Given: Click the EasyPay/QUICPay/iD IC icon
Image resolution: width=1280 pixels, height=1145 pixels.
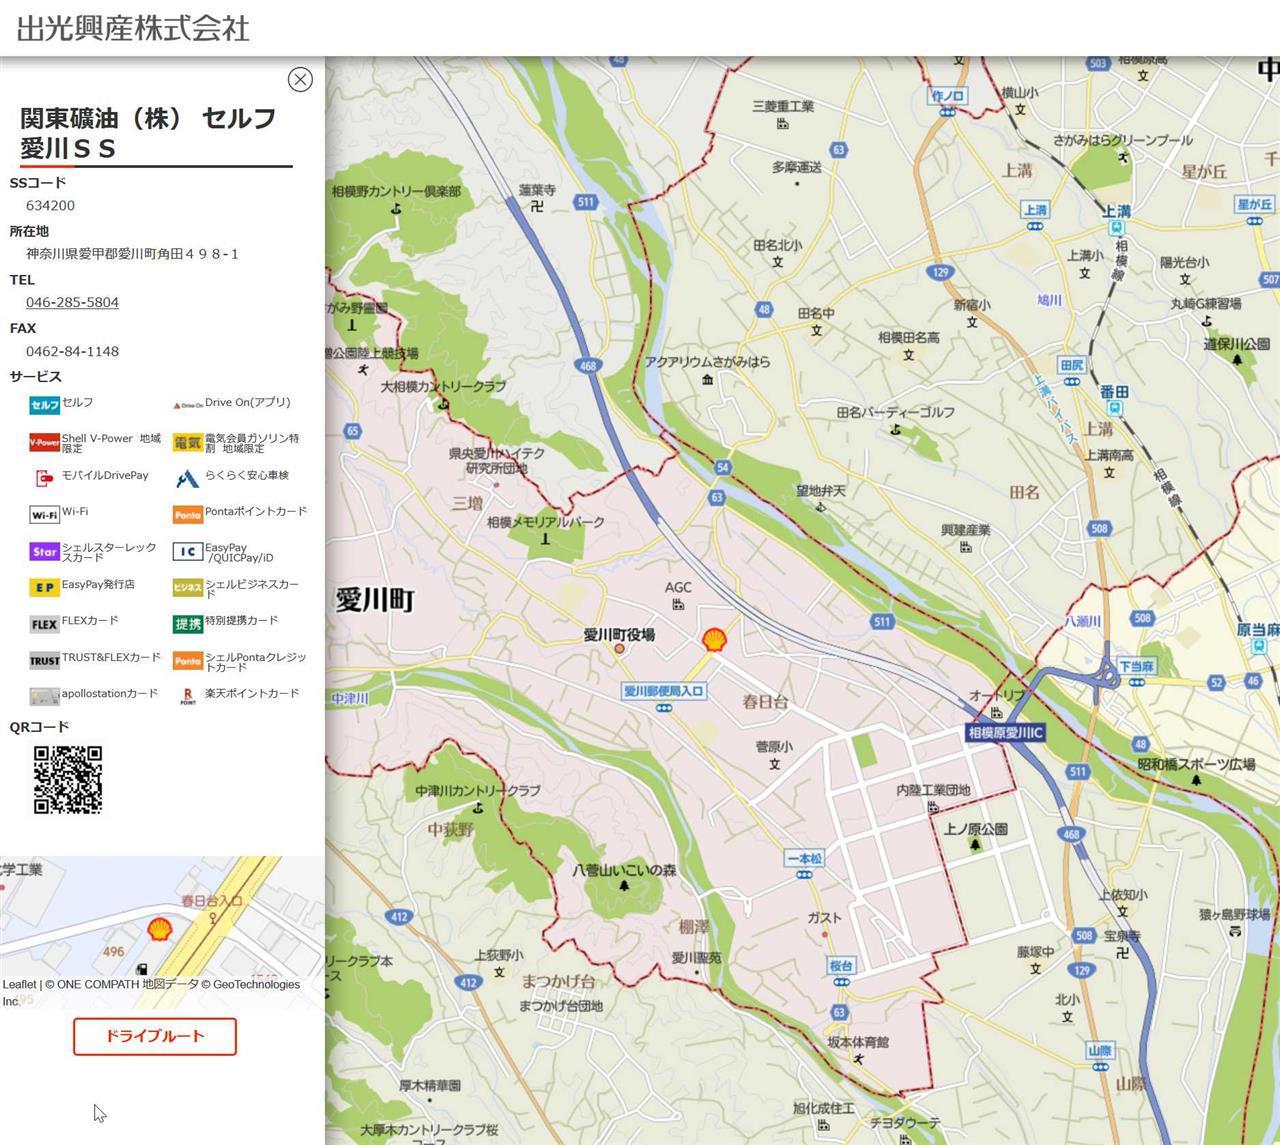Looking at the screenshot, I should pos(188,551).
